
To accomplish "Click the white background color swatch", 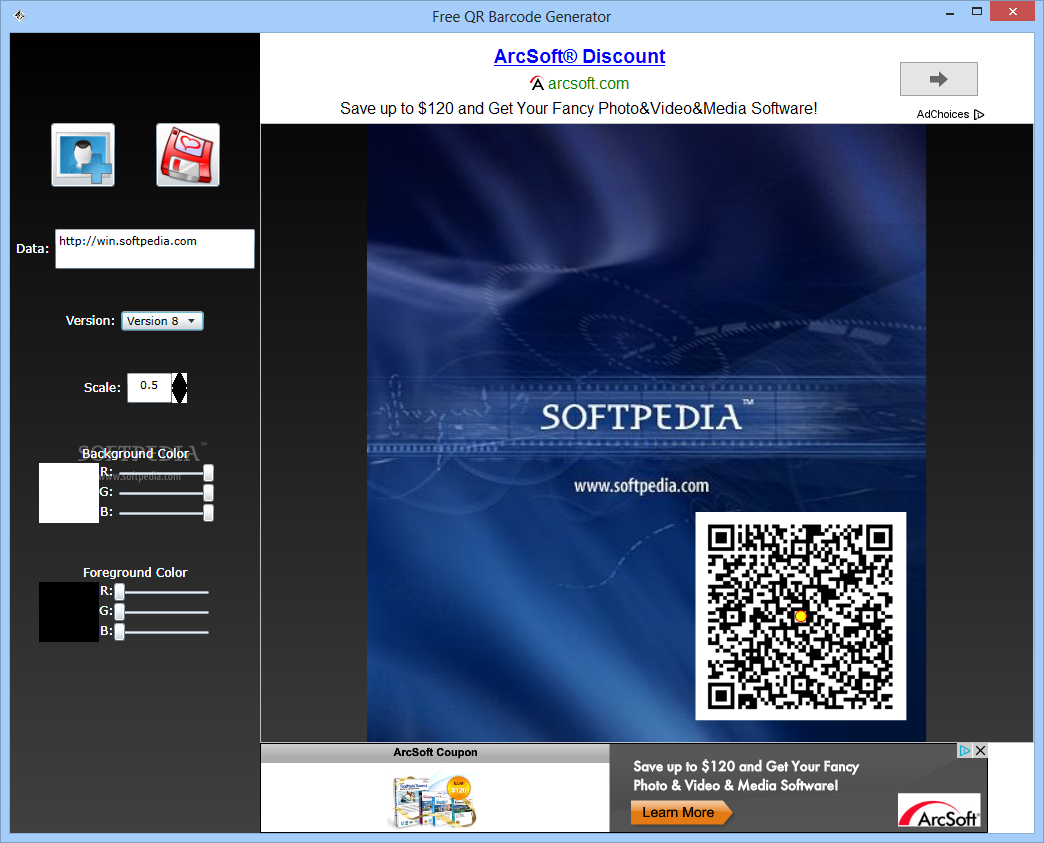I will pyautogui.click(x=69, y=493).
